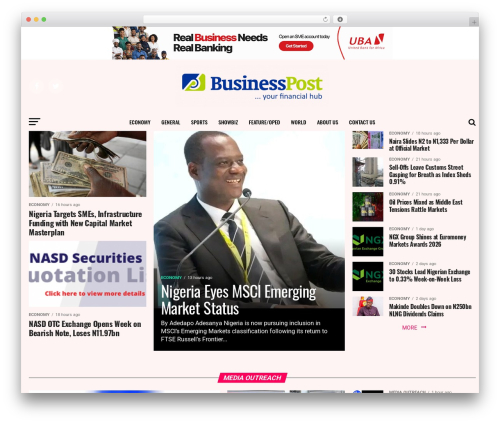Click the UBA logo in banner ad
Viewport: 500px width, 423px height.
[x=366, y=41]
